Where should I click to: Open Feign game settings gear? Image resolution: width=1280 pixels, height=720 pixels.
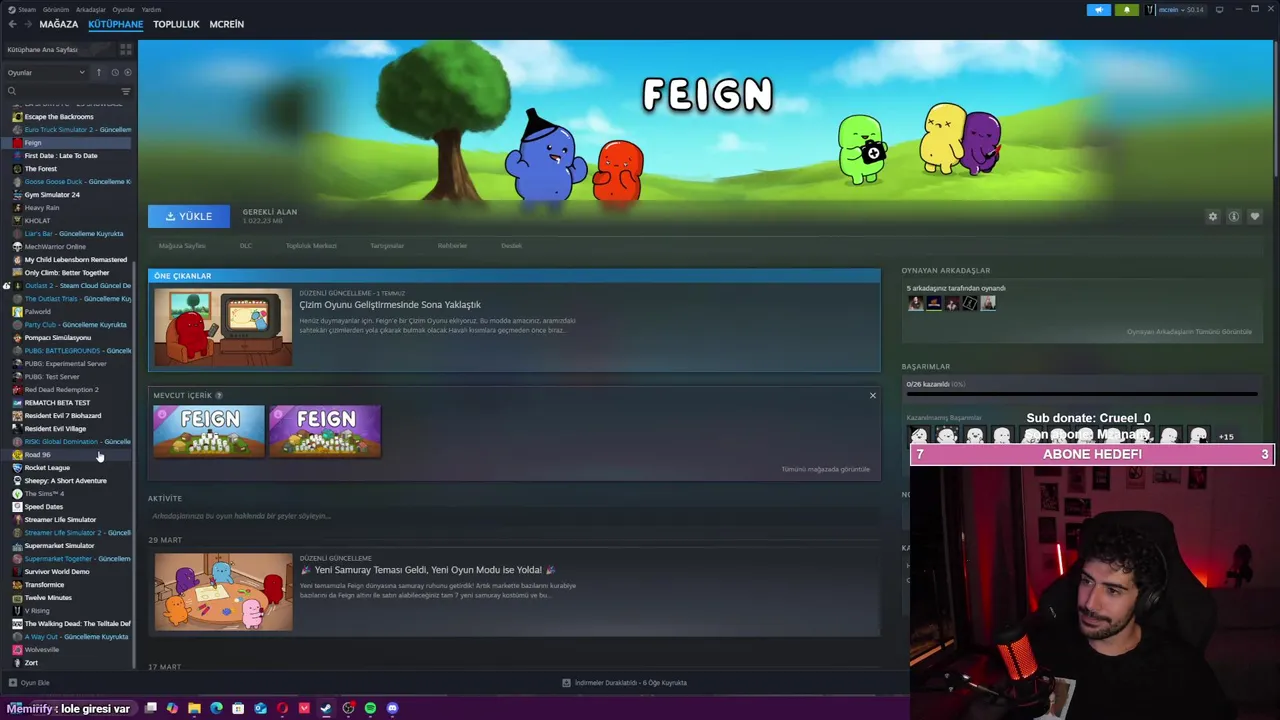tap(1213, 217)
